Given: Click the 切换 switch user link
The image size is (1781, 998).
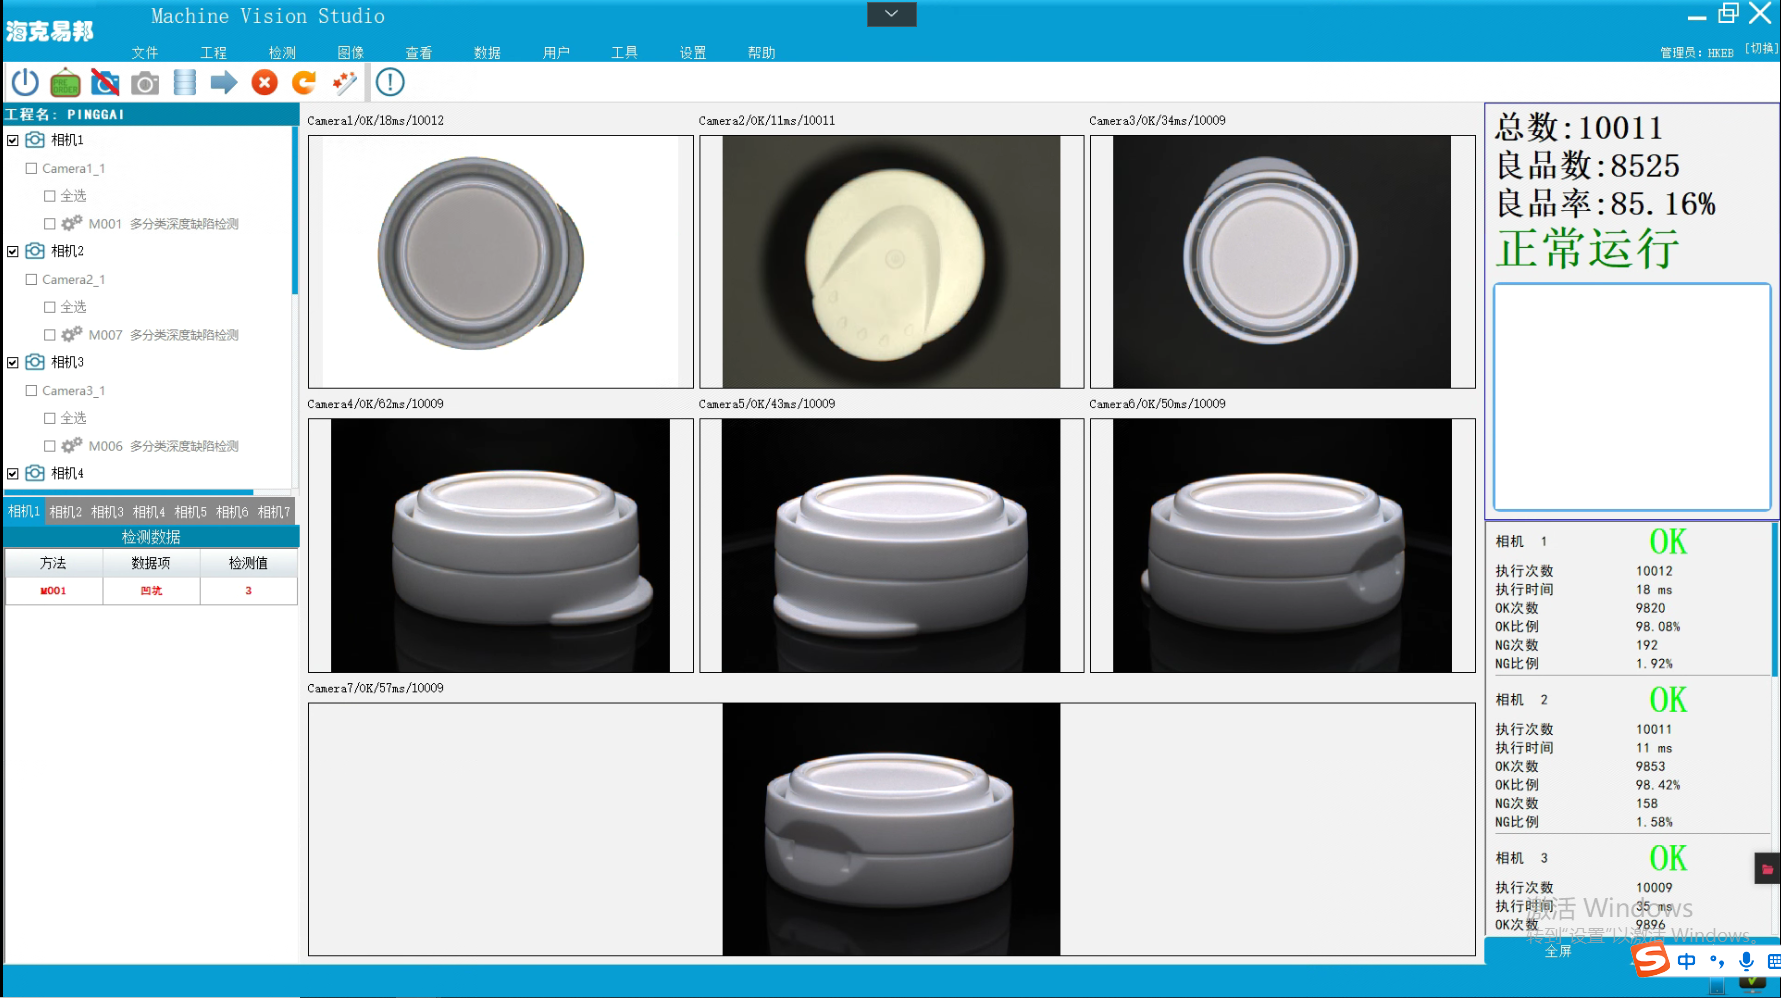Looking at the screenshot, I should pyautogui.click(x=1761, y=48).
